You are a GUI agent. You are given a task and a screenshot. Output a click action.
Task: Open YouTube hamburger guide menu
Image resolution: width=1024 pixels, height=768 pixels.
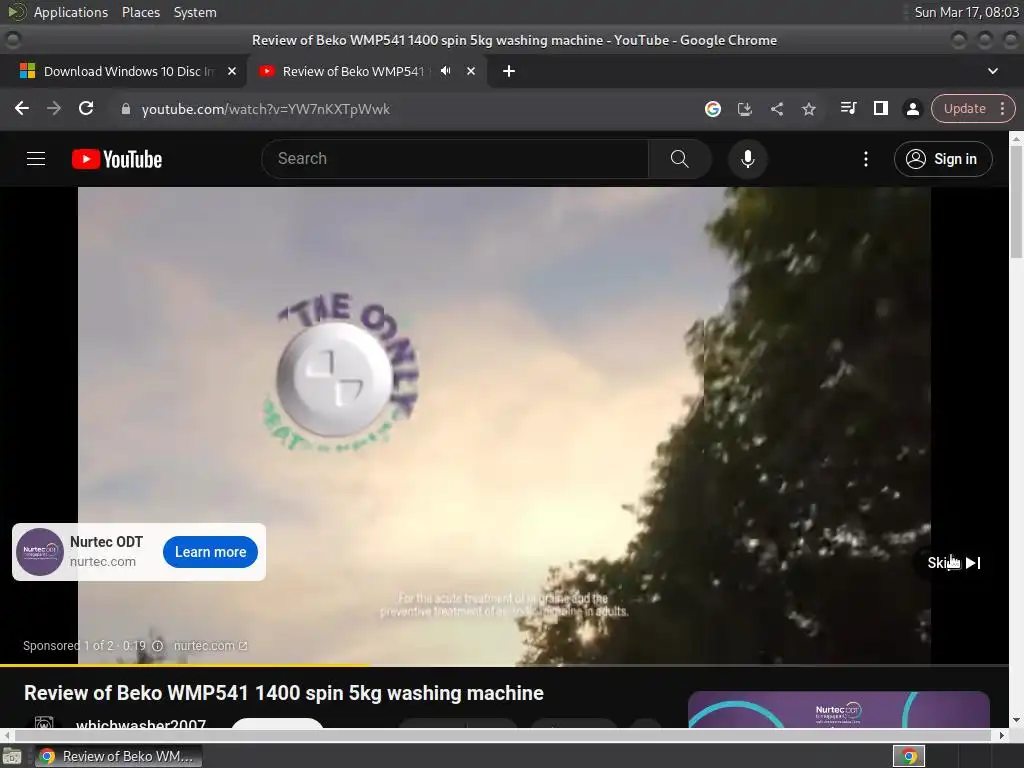click(x=36, y=159)
